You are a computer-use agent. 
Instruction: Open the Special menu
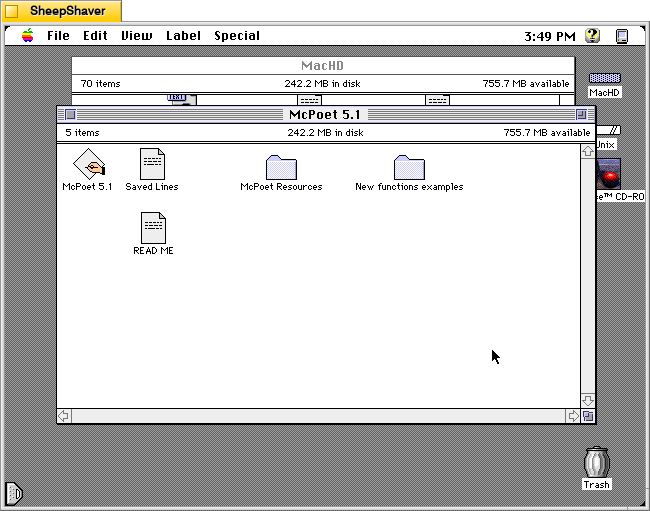point(237,36)
